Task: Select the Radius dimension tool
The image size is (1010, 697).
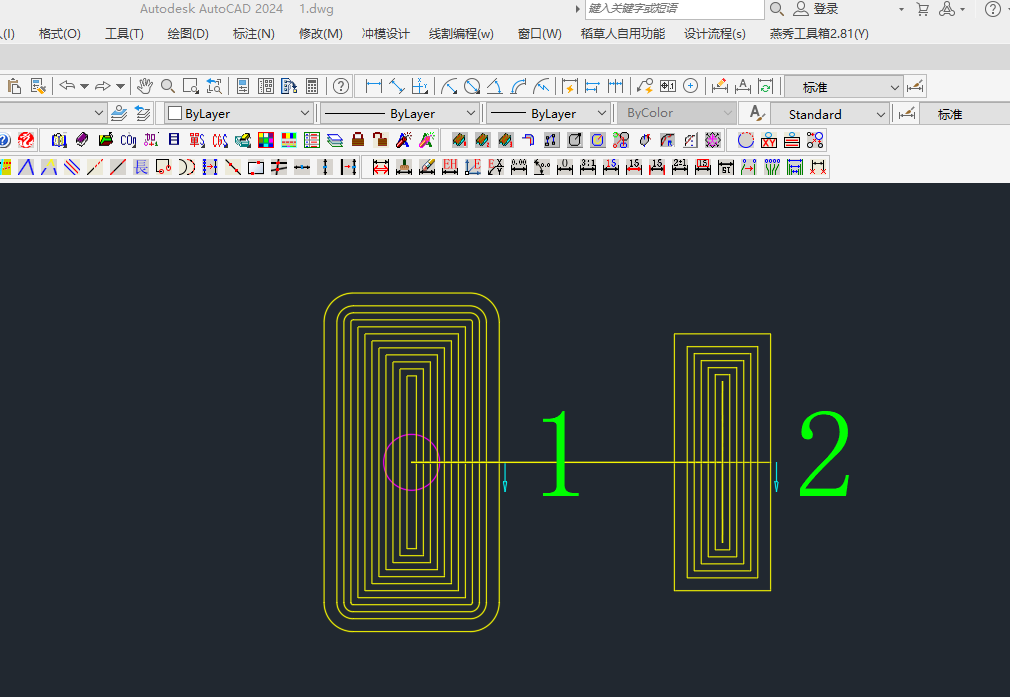Action: [x=449, y=86]
